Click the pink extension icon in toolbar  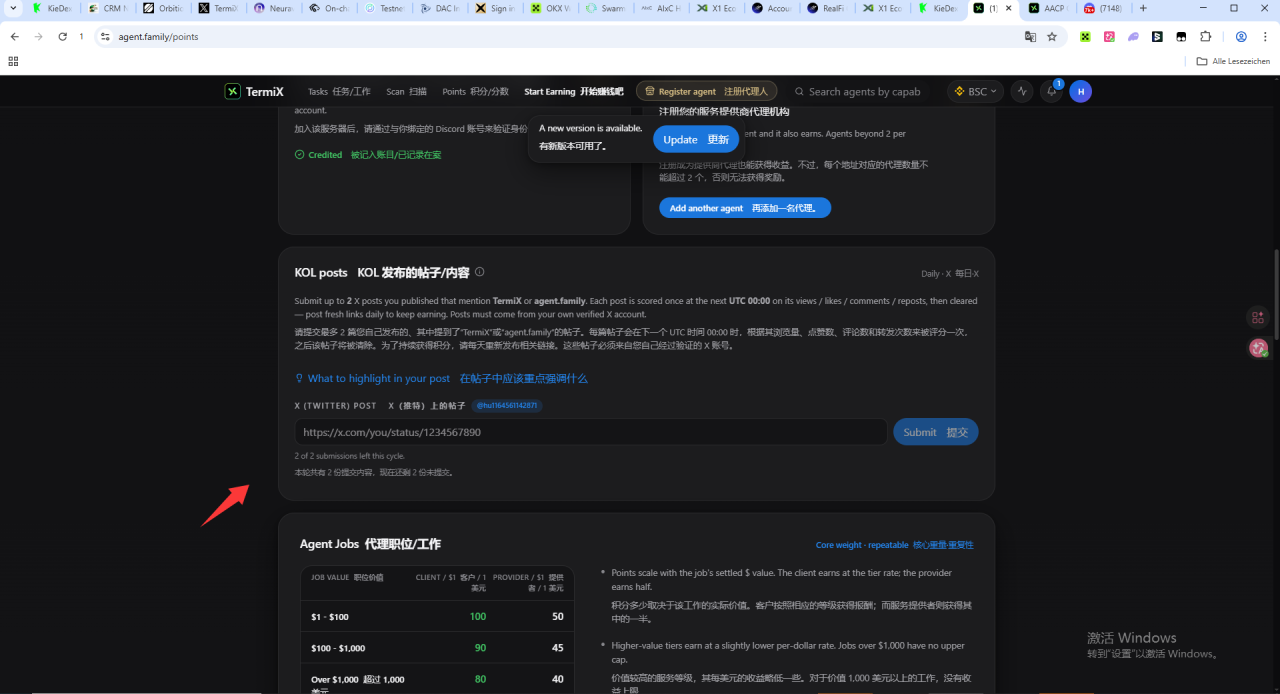coord(1109,37)
